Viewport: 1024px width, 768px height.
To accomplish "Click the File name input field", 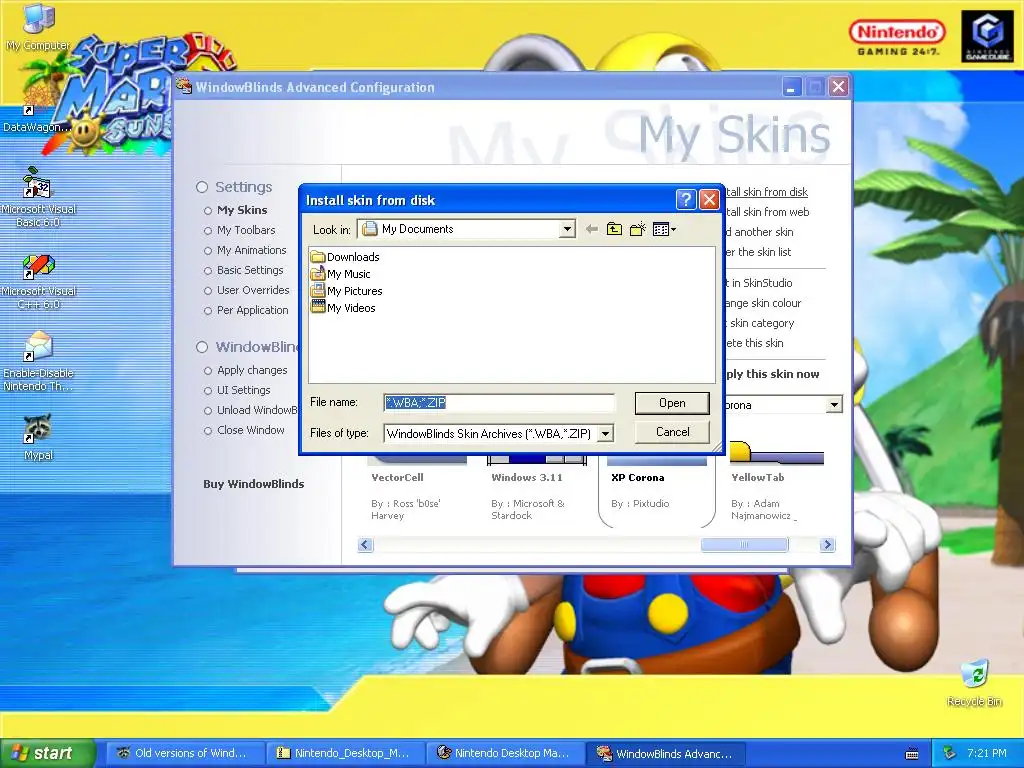I will (x=499, y=403).
